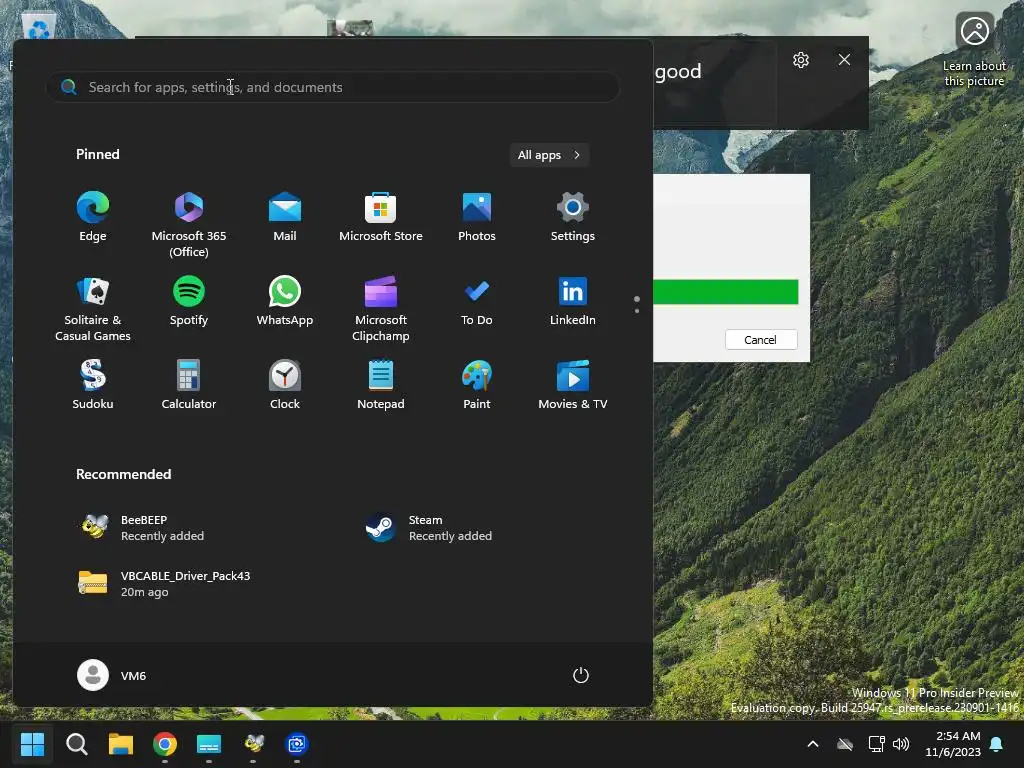Show hidden system tray icons
This screenshot has height=768, width=1024.
(x=813, y=744)
